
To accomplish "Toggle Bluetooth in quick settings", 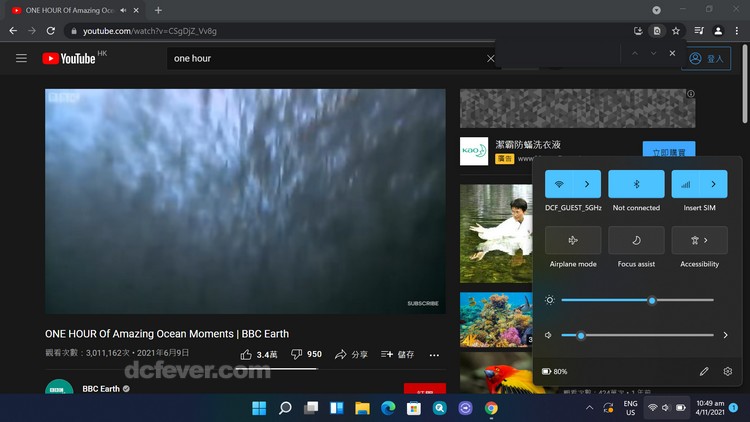I will click(636, 184).
